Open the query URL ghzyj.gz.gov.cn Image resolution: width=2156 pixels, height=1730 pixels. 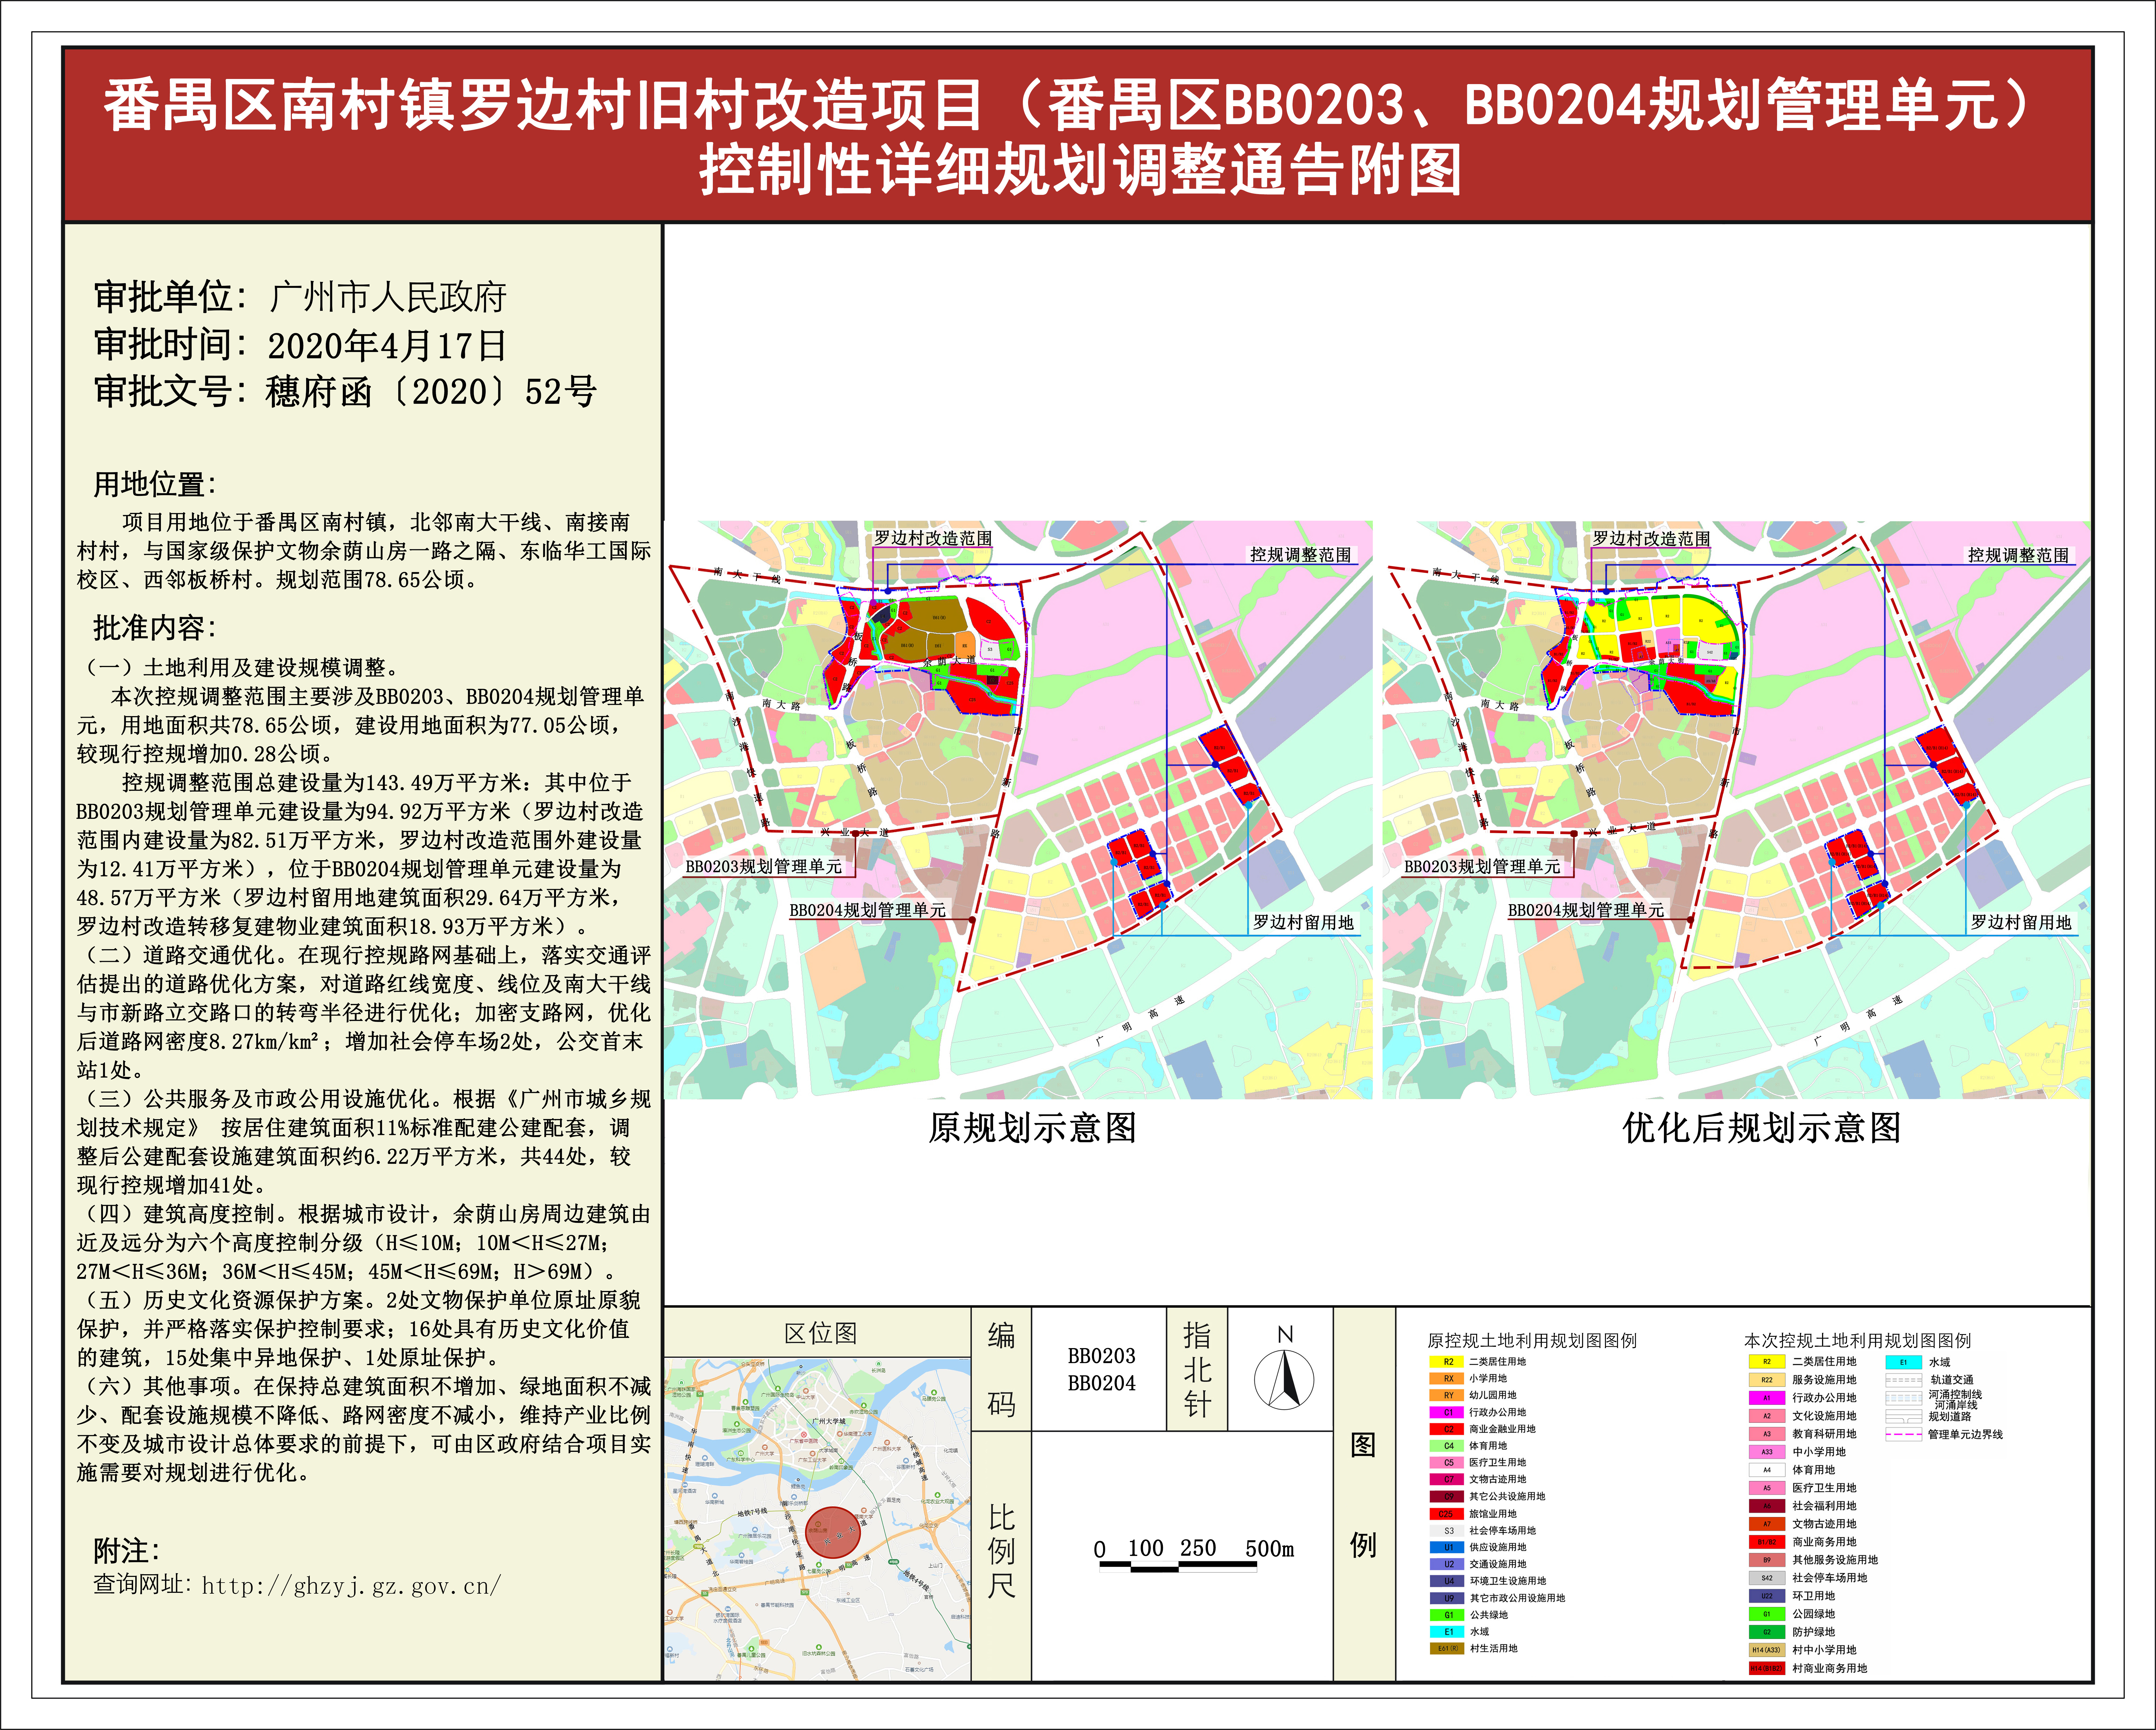click(x=351, y=1585)
